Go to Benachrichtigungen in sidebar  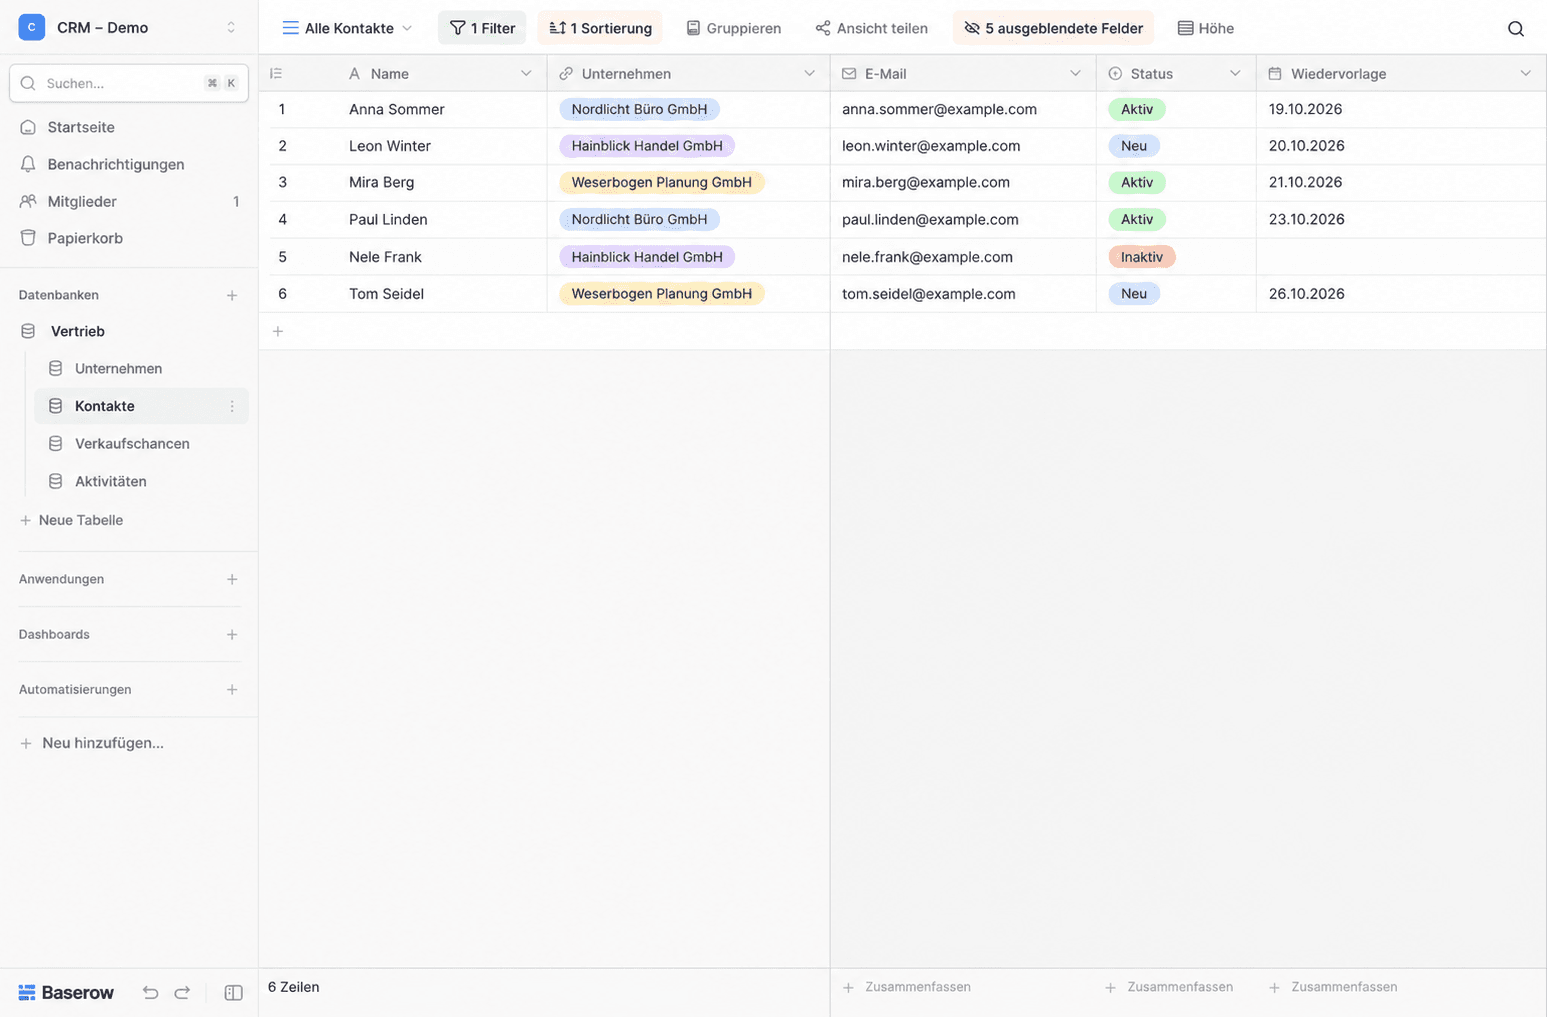pos(116,164)
